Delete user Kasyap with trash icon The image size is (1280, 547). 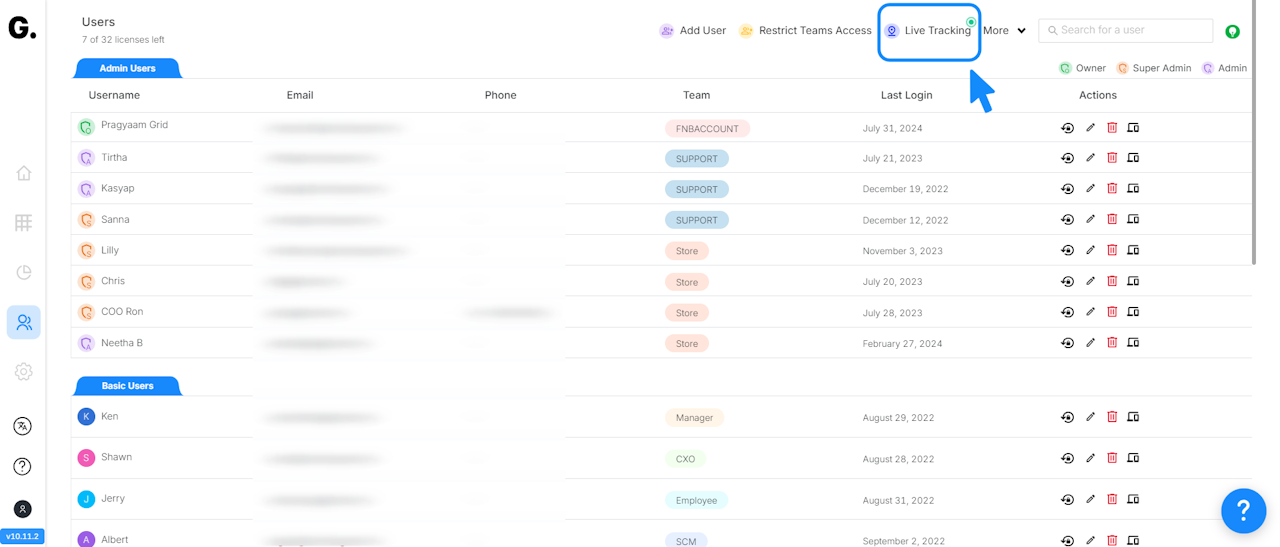coord(1112,188)
